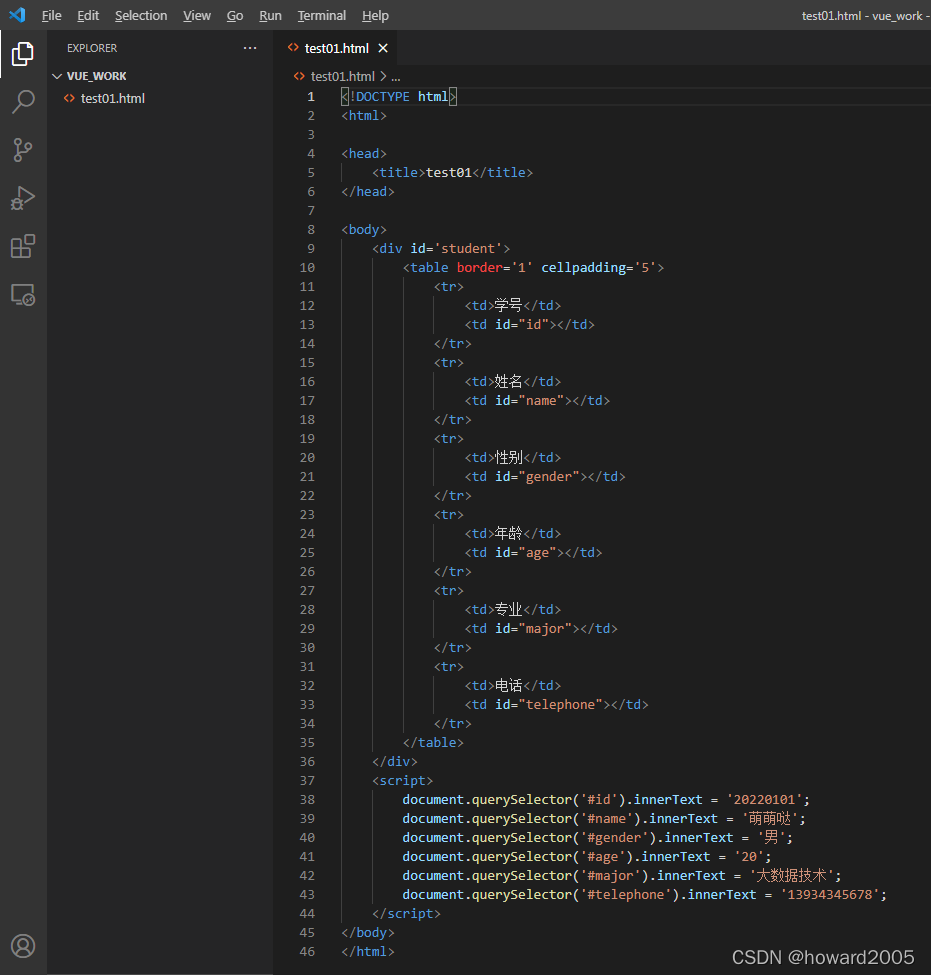Image resolution: width=931 pixels, height=975 pixels.
Task: Click test01.html in the breadcrumb
Action: coord(343,76)
